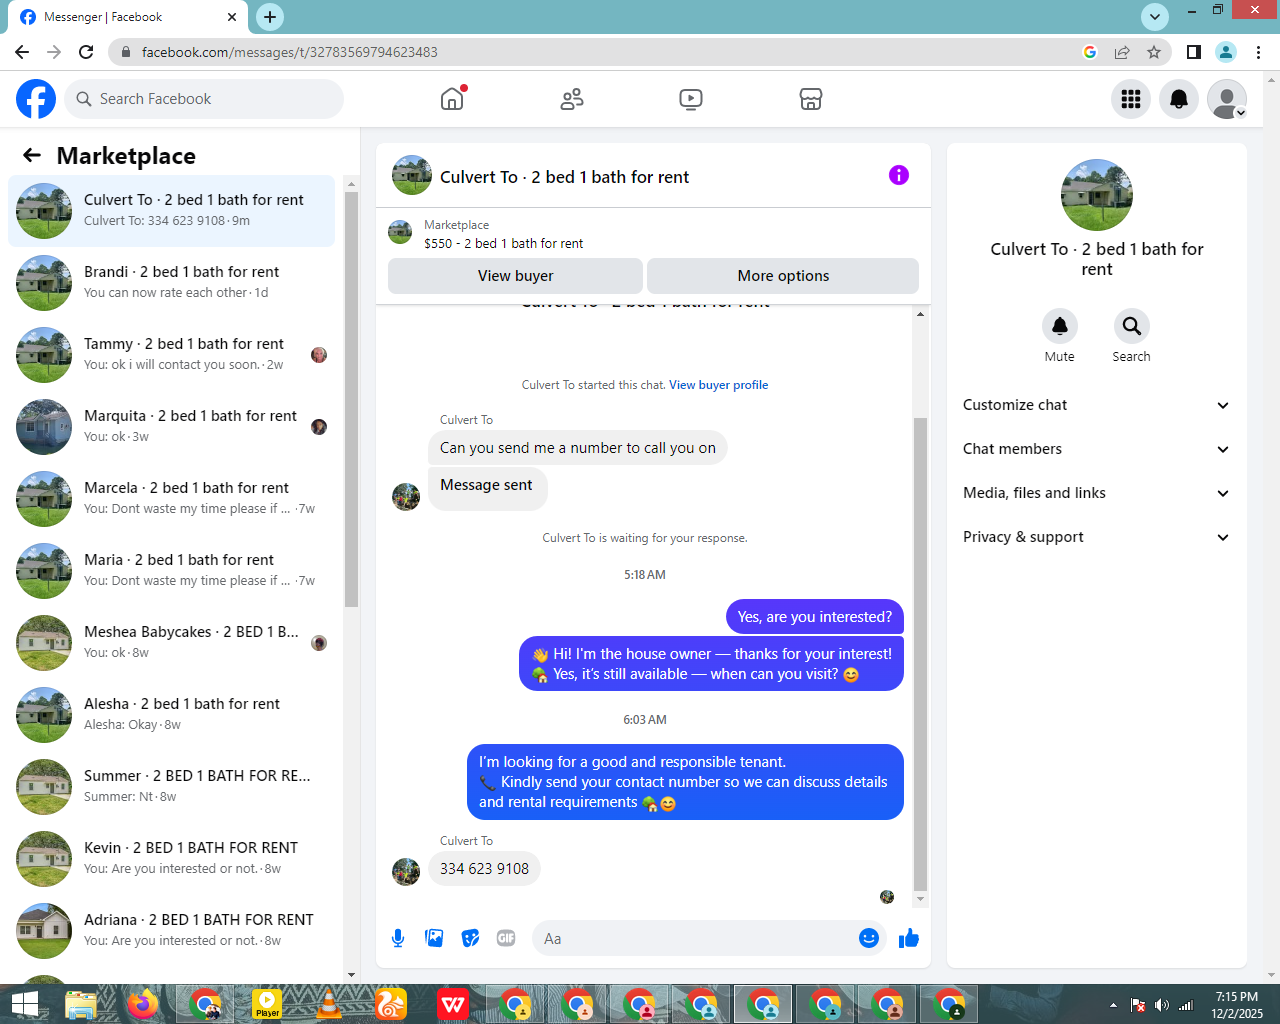Open the $550 2 bed 1 bath listing
This screenshot has height=1024, width=1280.
click(503, 243)
